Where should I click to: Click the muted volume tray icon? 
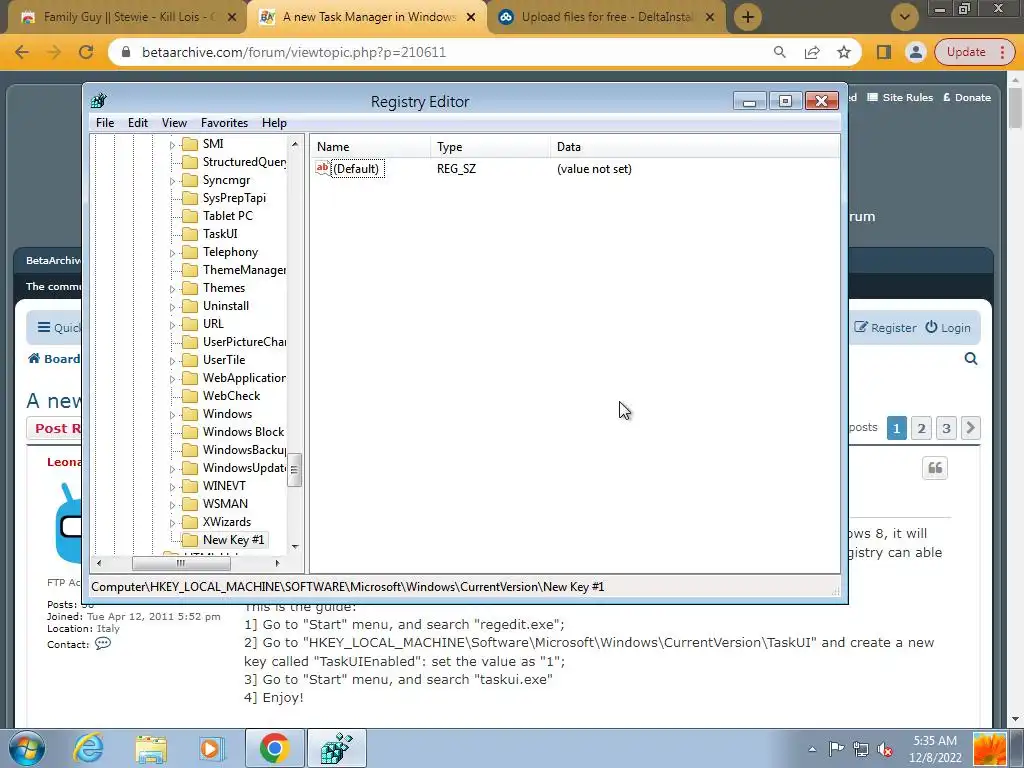click(886, 749)
